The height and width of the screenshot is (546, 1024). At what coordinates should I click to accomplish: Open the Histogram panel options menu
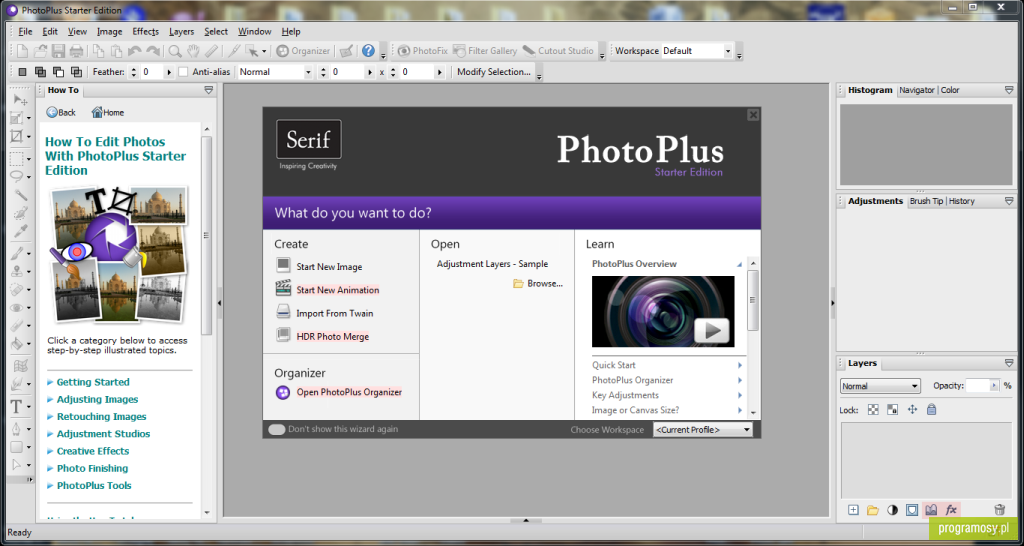(x=1009, y=90)
